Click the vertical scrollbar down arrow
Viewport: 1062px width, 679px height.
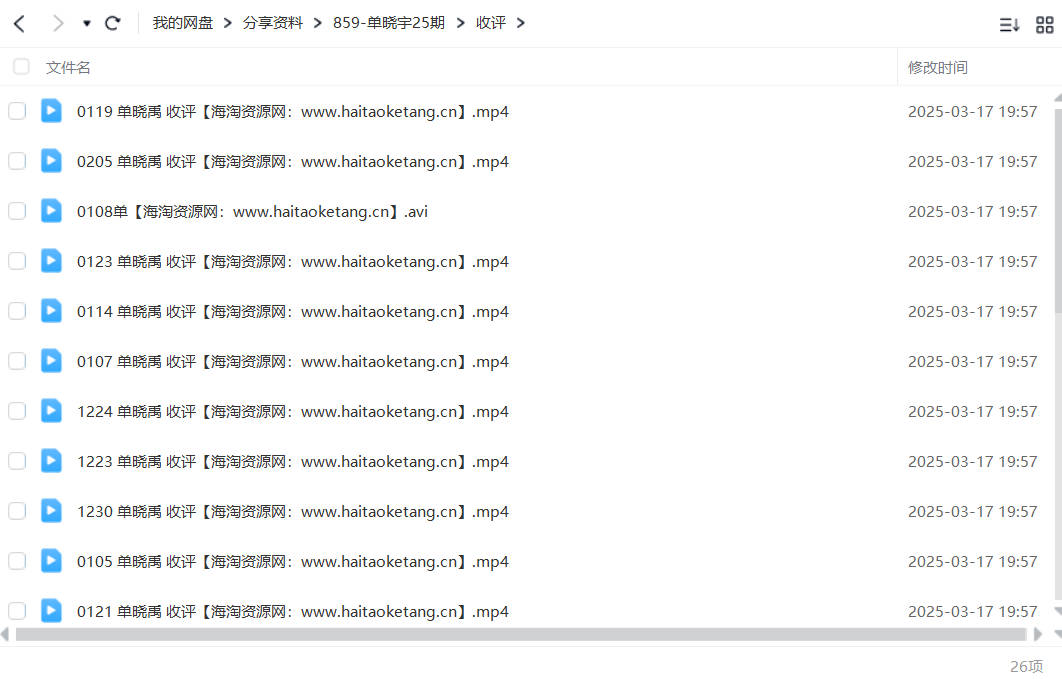pyautogui.click(x=1058, y=611)
